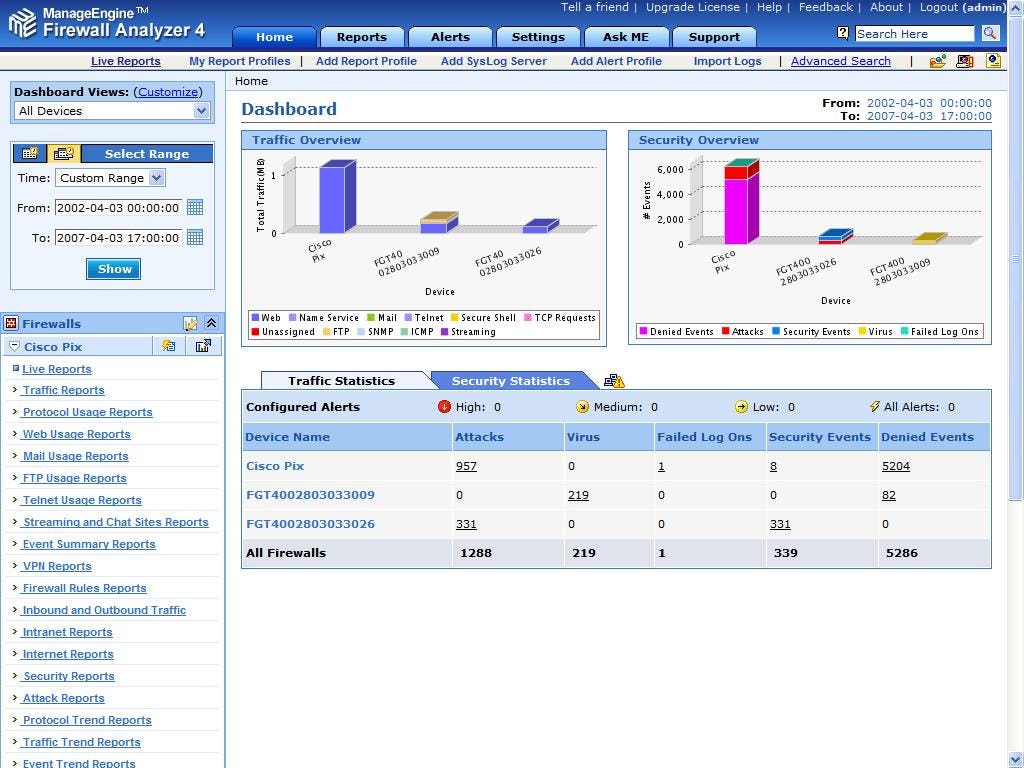Click the Denied Events magenta legend swatch
The height and width of the screenshot is (768, 1024).
coord(643,331)
